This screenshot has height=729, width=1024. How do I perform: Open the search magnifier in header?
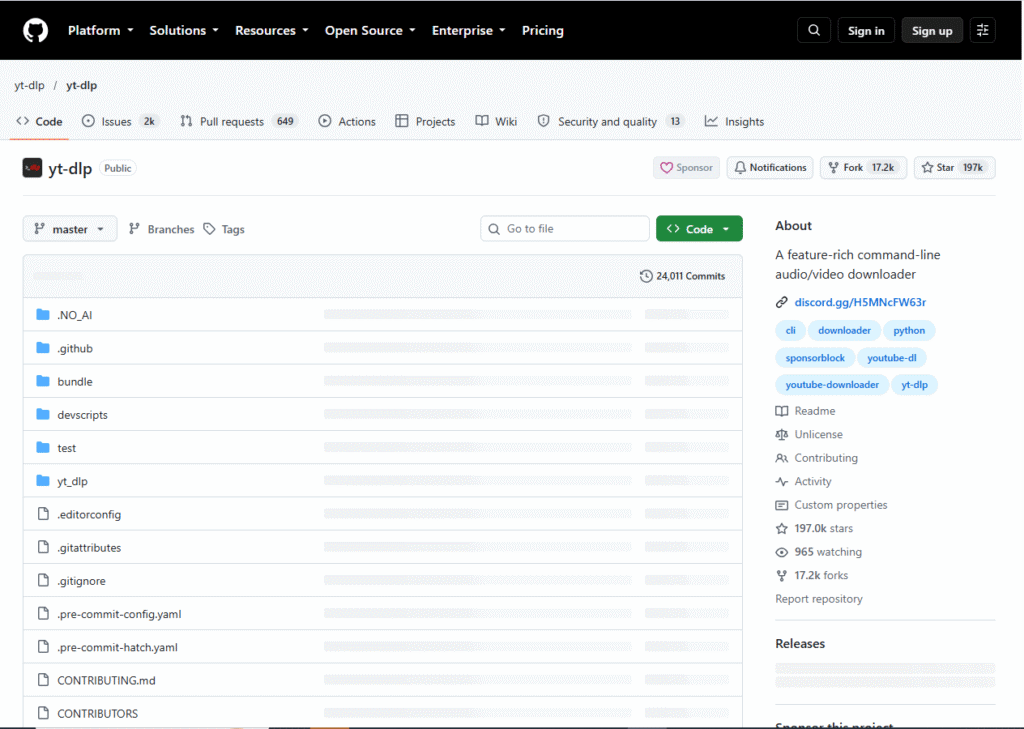814,30
